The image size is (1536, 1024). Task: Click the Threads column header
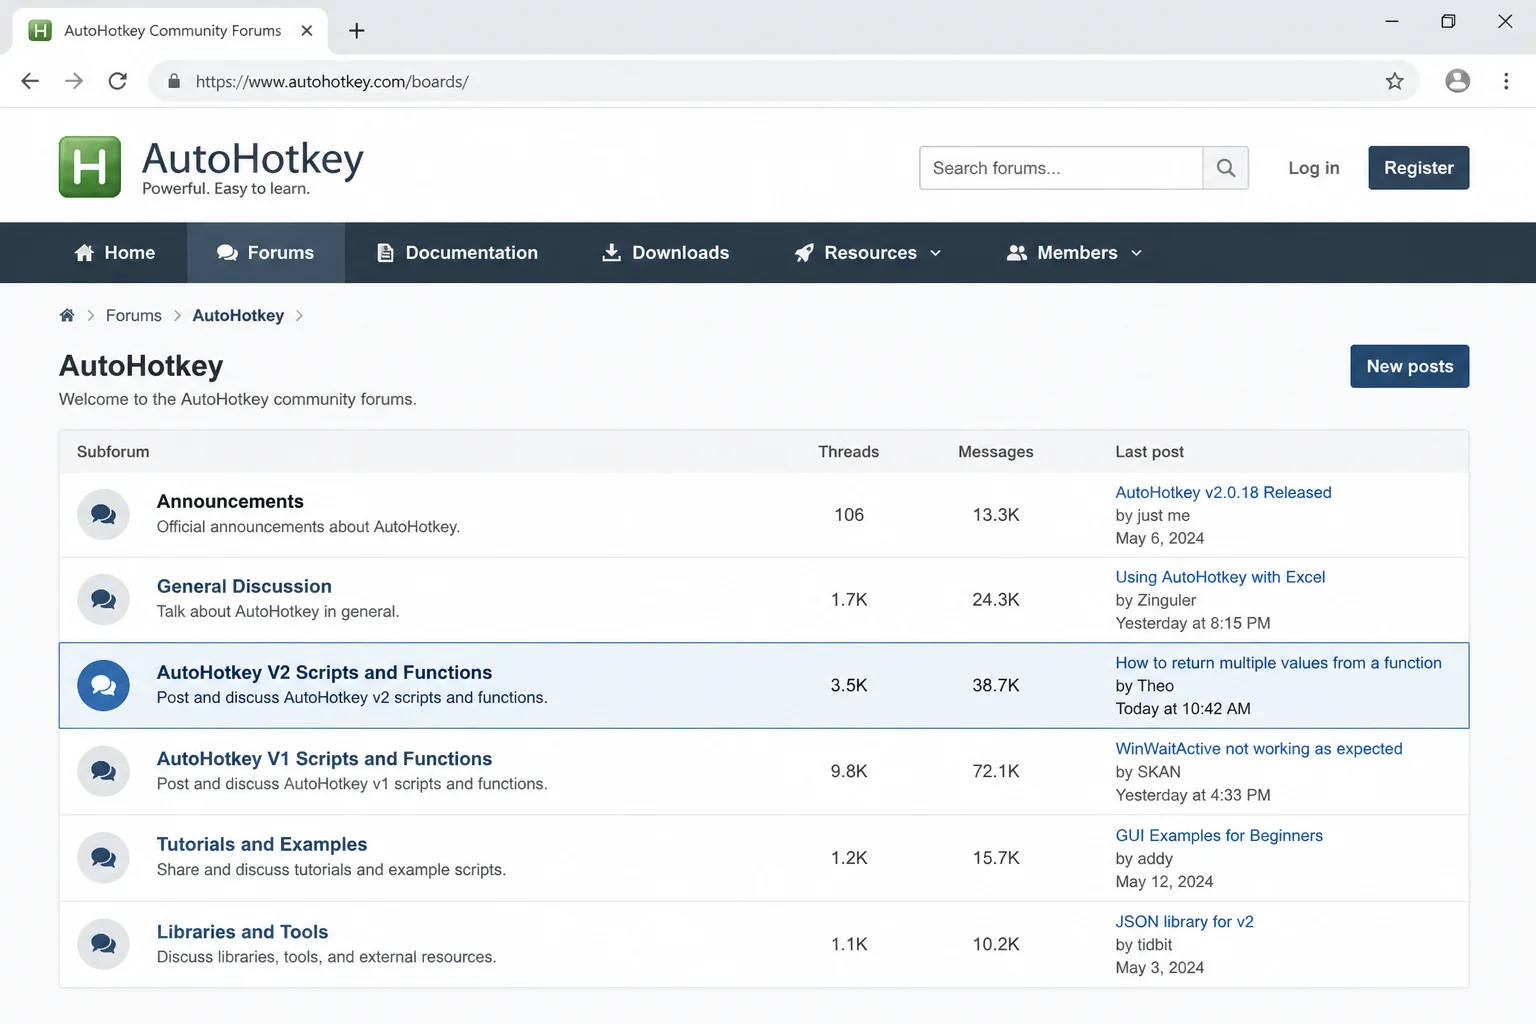[848, 452]
